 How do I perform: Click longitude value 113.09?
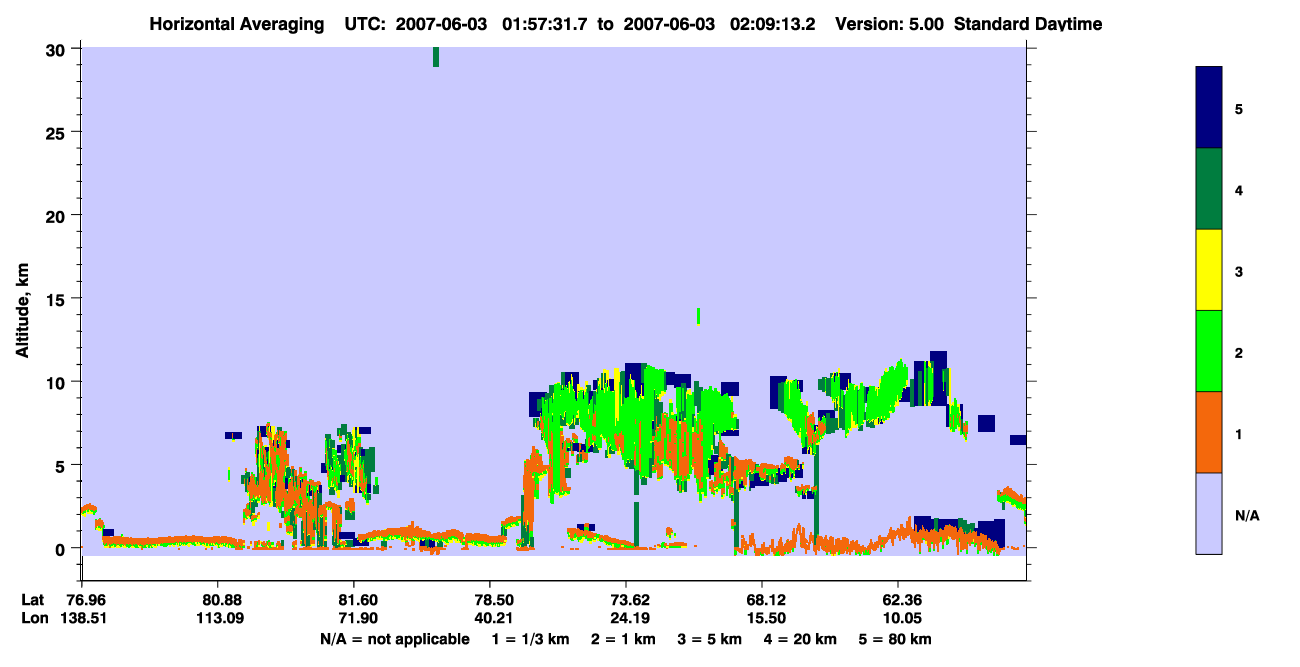[218, 618]
